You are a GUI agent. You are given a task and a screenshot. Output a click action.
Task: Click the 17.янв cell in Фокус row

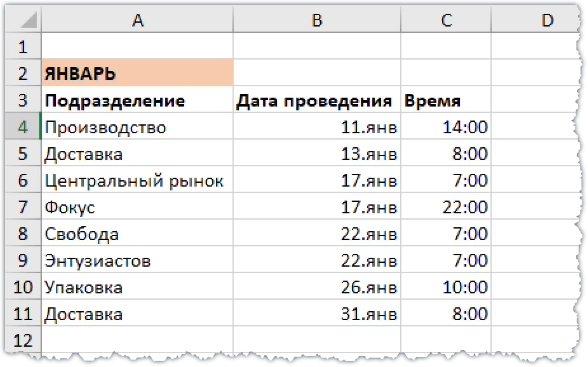click(317, 207)
